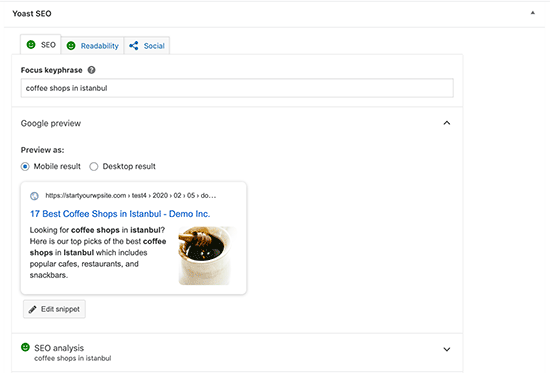Screen dimensions: 550x373
Task: Click the 17 Best Coffee Shops title link
Action: [x=120, y=214]
